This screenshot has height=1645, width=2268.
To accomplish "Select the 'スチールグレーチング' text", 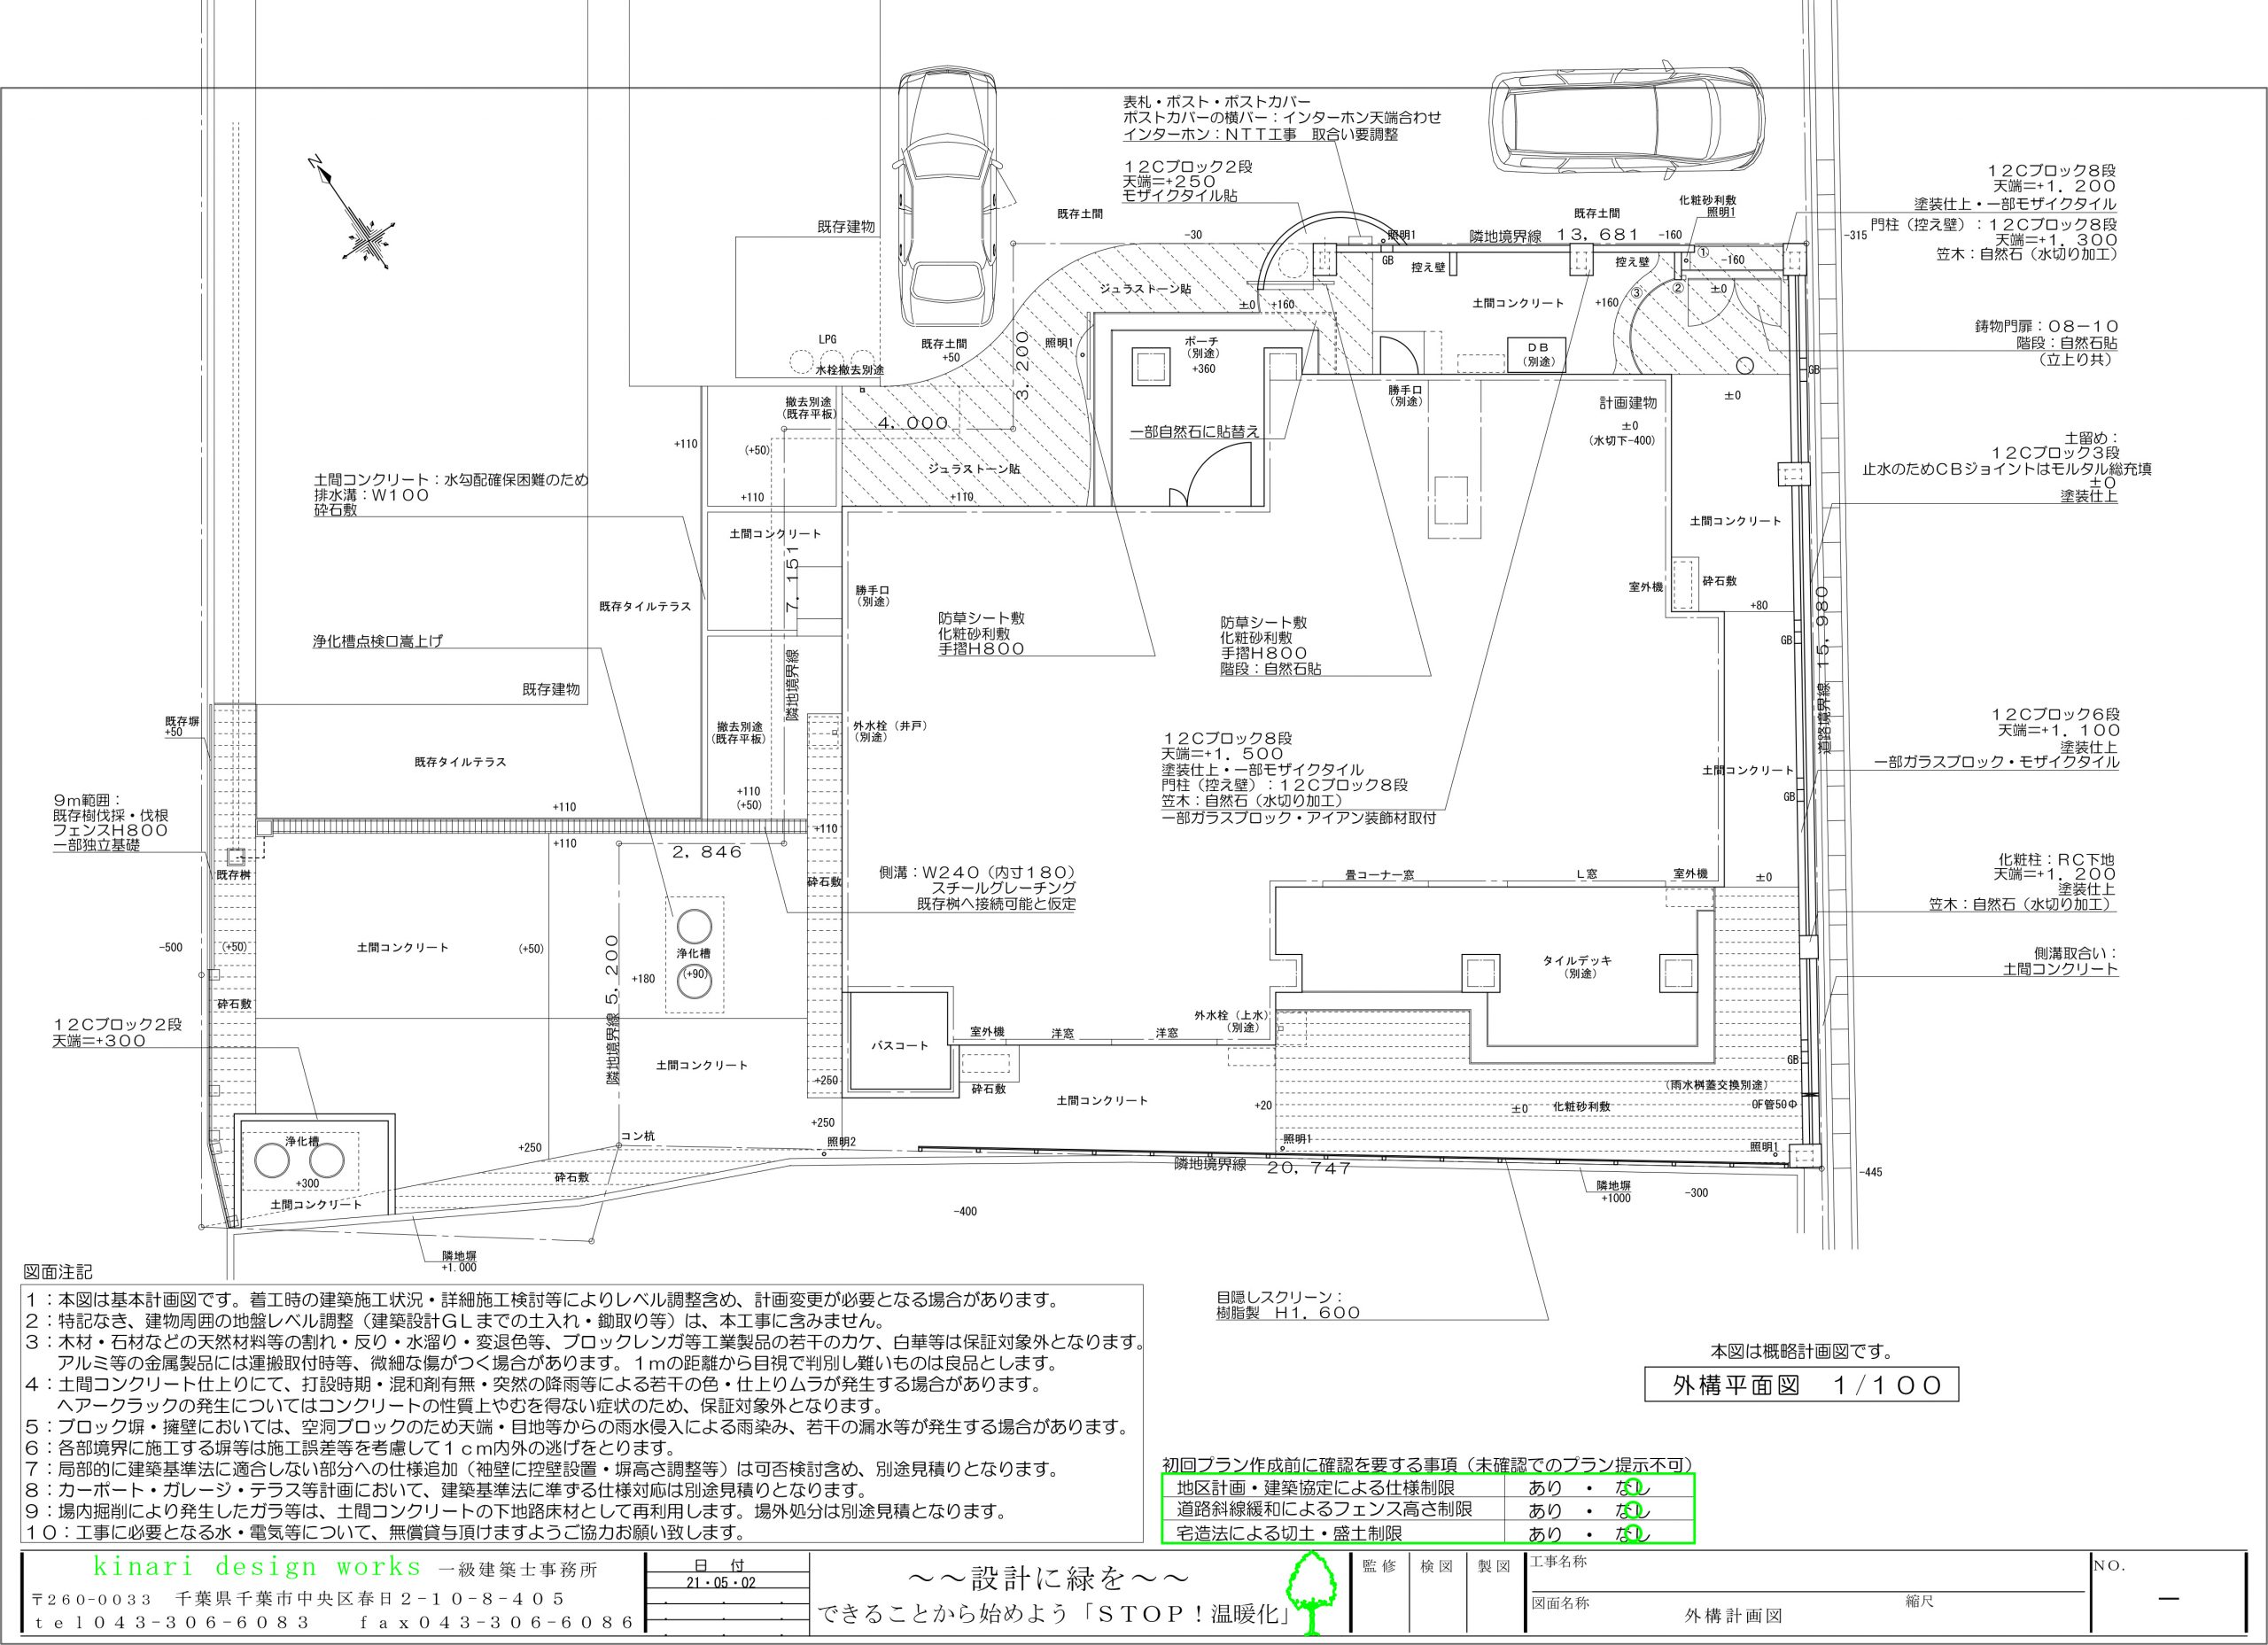I will 1004,888.
